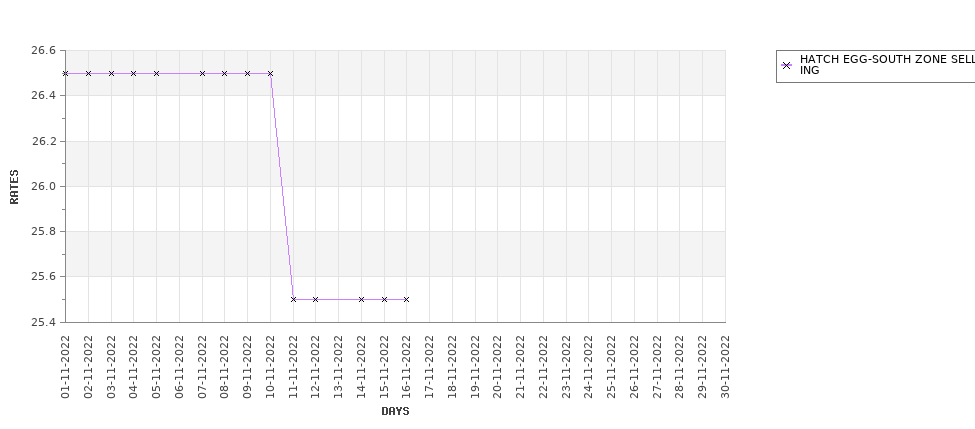The image size is (975, 429).
Task: Click the HATCH EGG-SOUTH ZONE legend label
Action: (x=887, y=65)
